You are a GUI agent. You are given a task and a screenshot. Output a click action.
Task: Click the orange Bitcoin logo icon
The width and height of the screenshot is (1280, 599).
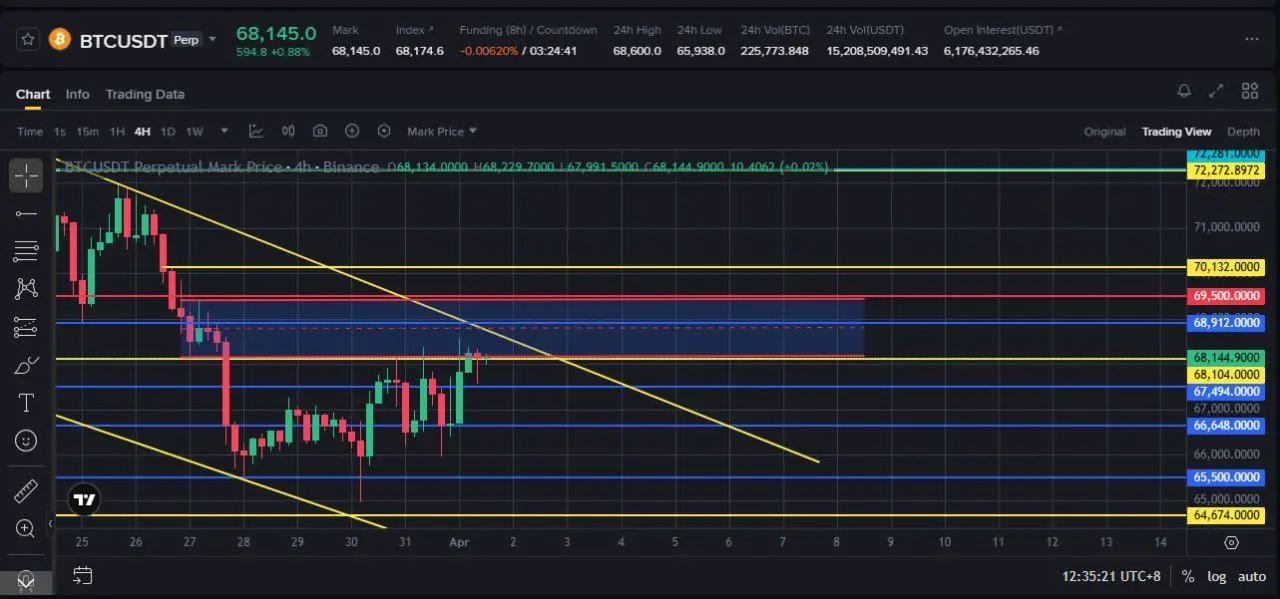click(59, 39)
